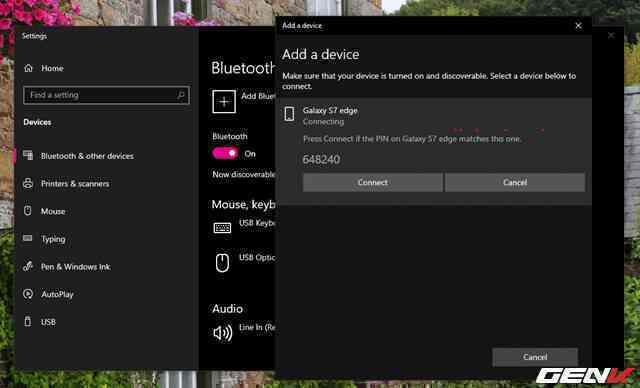Image resolution: width=640 pixels, height=388 pixels.
Task: Open AutoPlay settings page
Action: tap(57, 294)
